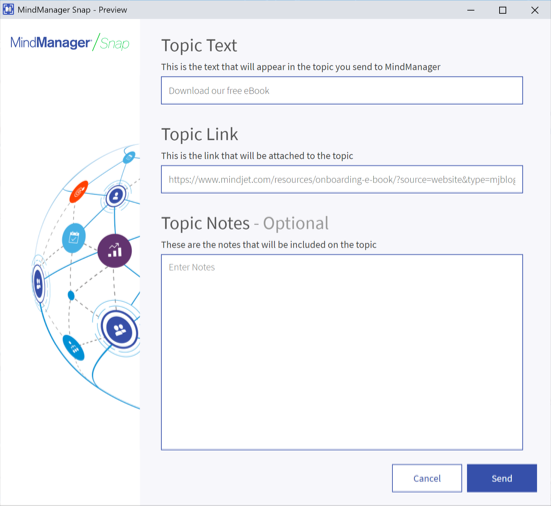Click the Send button
Image resolution: width=551 pixels, height=506 pixels.
pyautogui.click(x=501, y=478)
